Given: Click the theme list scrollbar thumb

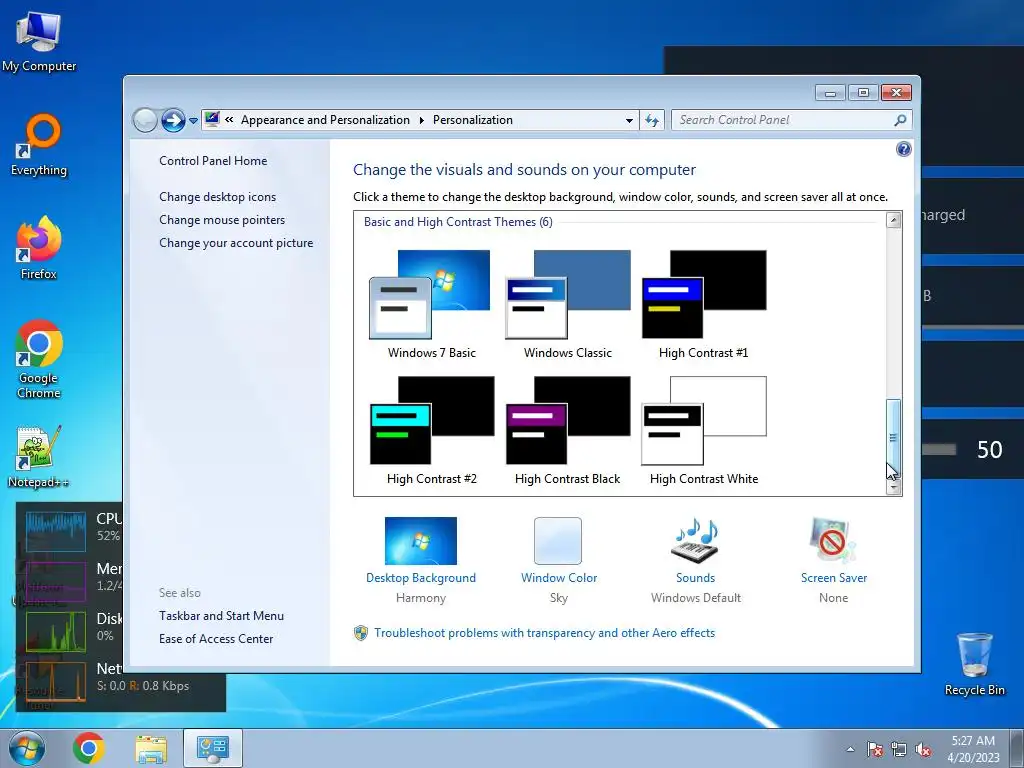Looking at the screenshot, I should click(x=893, y=439).
